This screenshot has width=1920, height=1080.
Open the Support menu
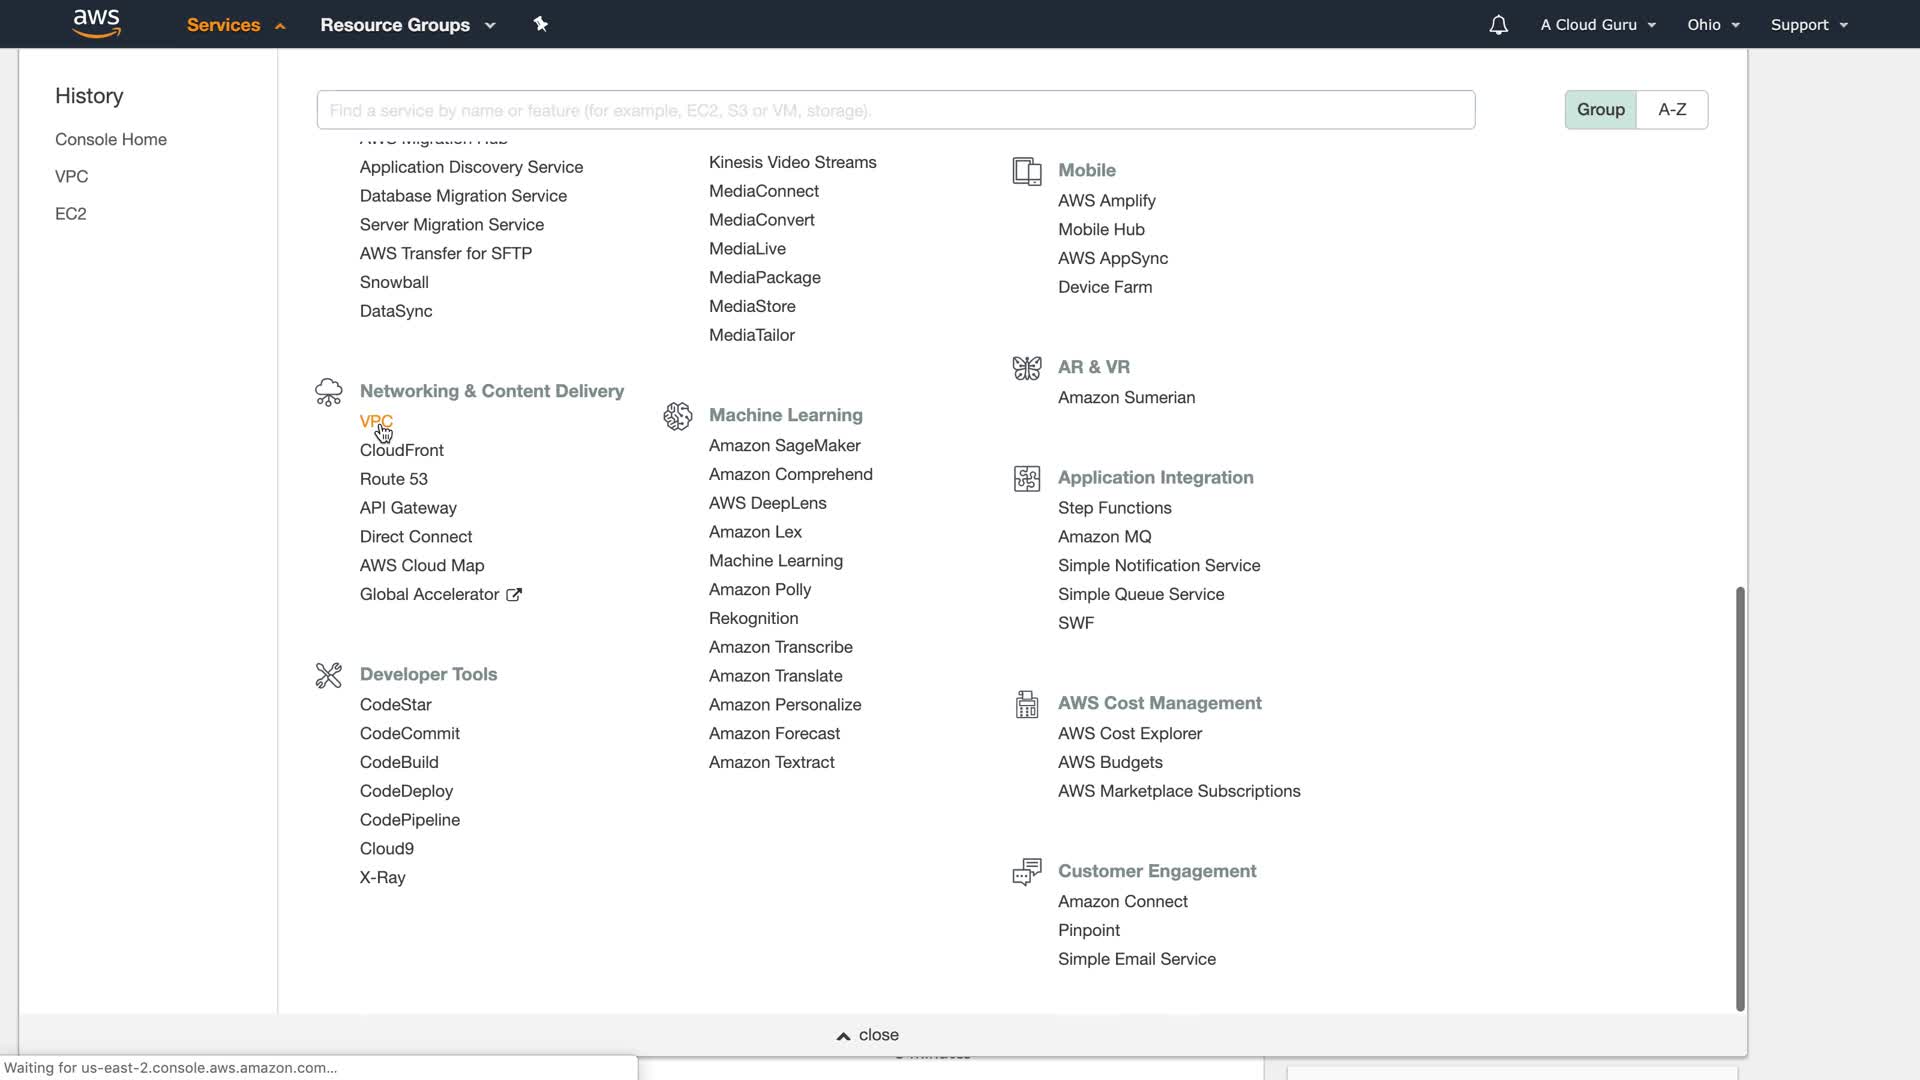1808,25
